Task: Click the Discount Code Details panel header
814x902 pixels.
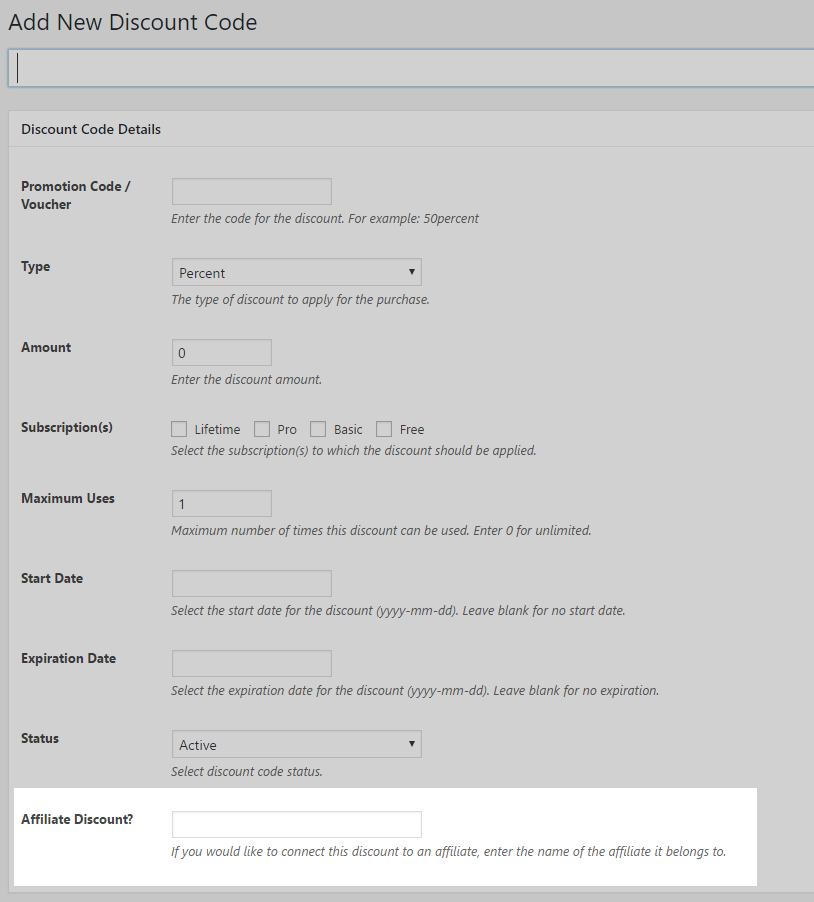Action: [411, 129]
